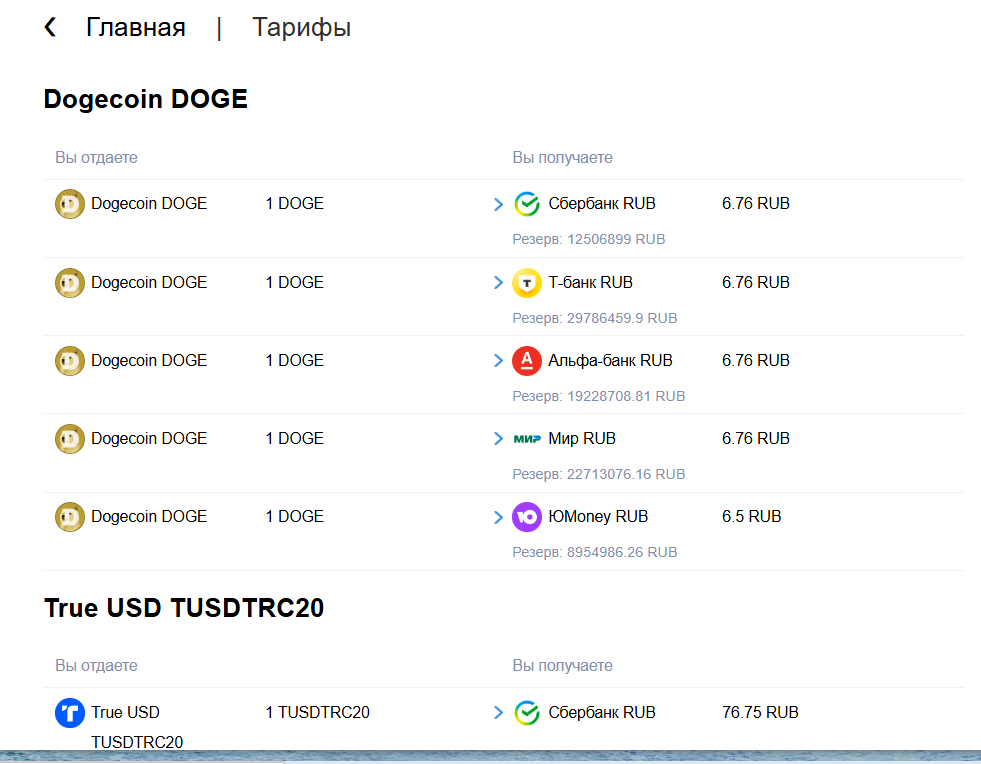
Task: Click the Альфа-банк logo icon
Action: tap(527, 361)
